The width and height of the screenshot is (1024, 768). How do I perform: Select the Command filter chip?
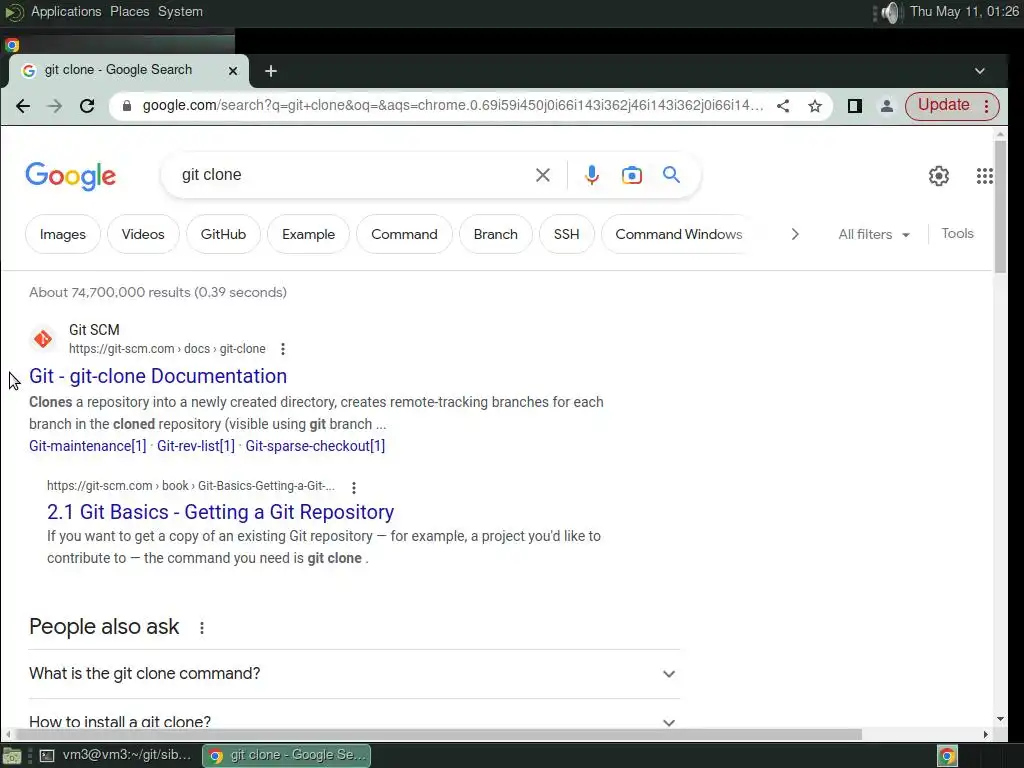404,234
